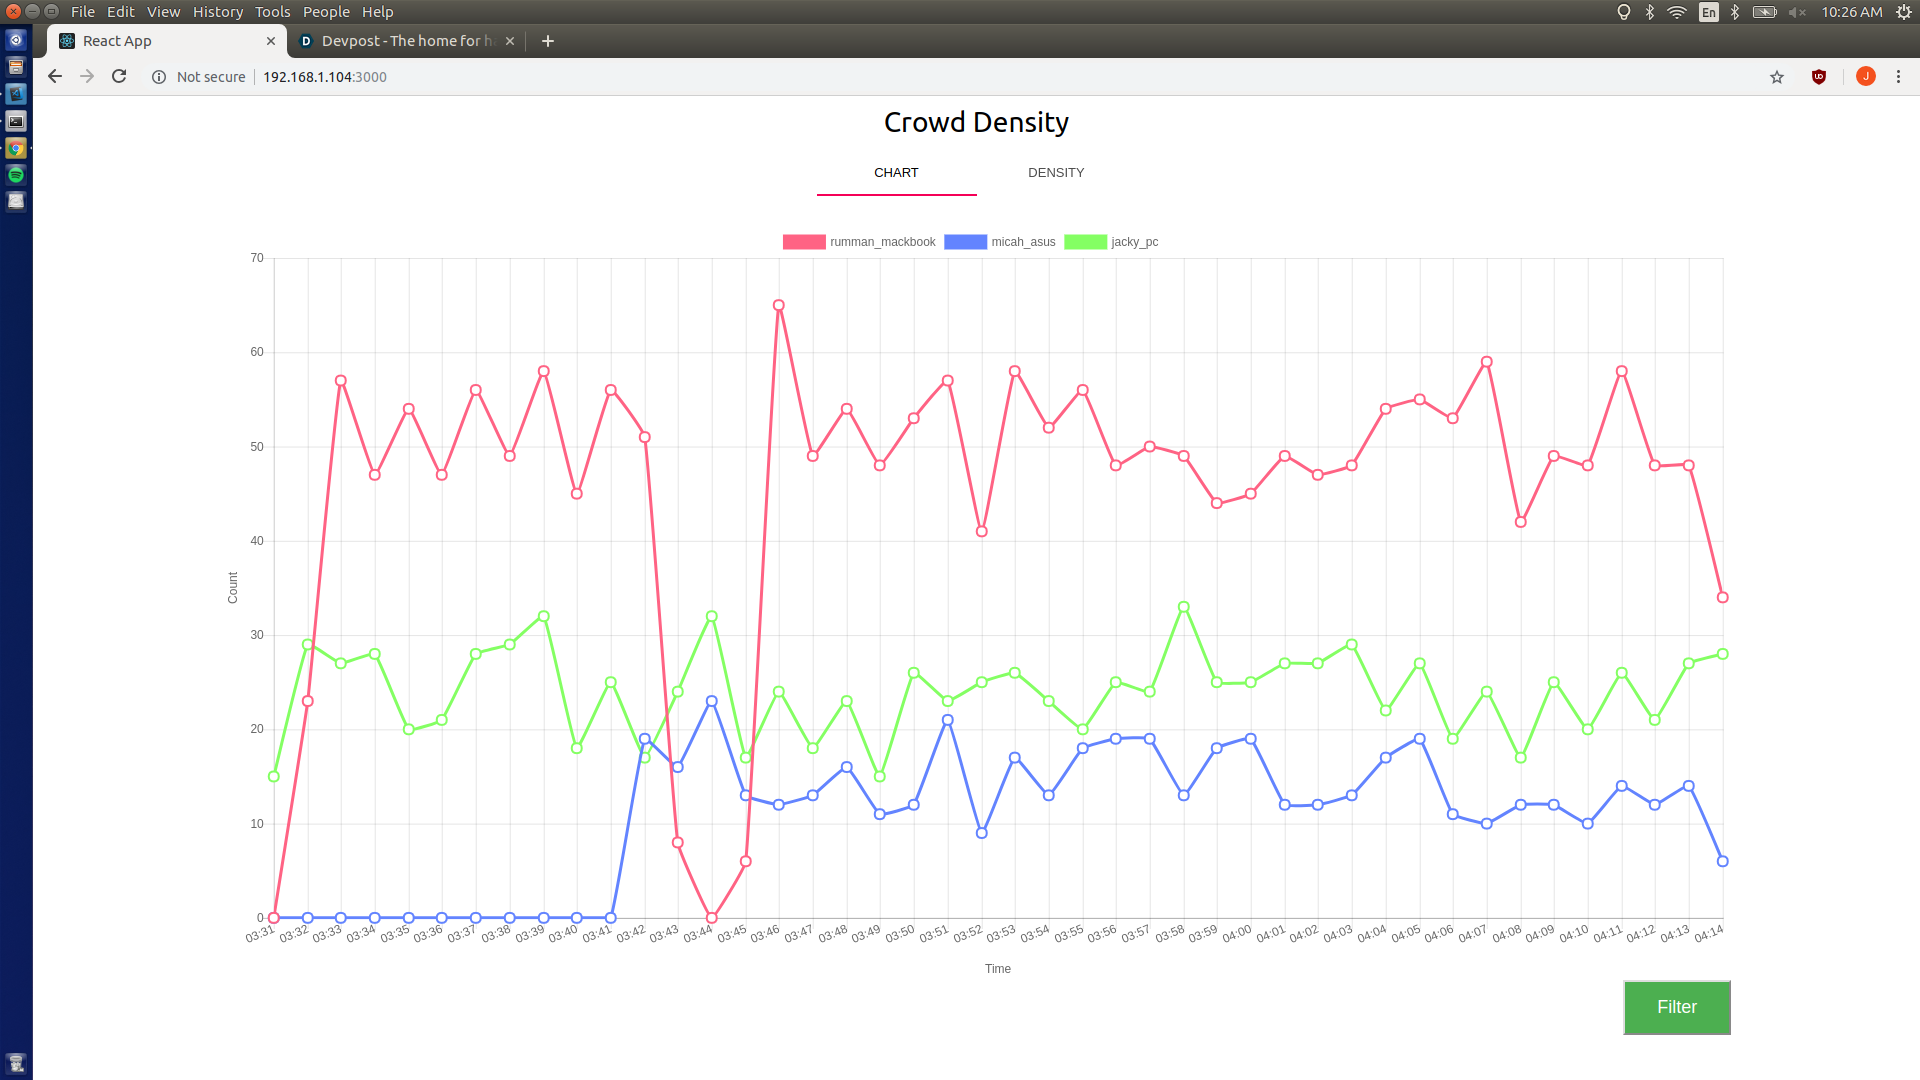Open user profile avatar J
1920x1080 pixels.
tap(1865, 77)
